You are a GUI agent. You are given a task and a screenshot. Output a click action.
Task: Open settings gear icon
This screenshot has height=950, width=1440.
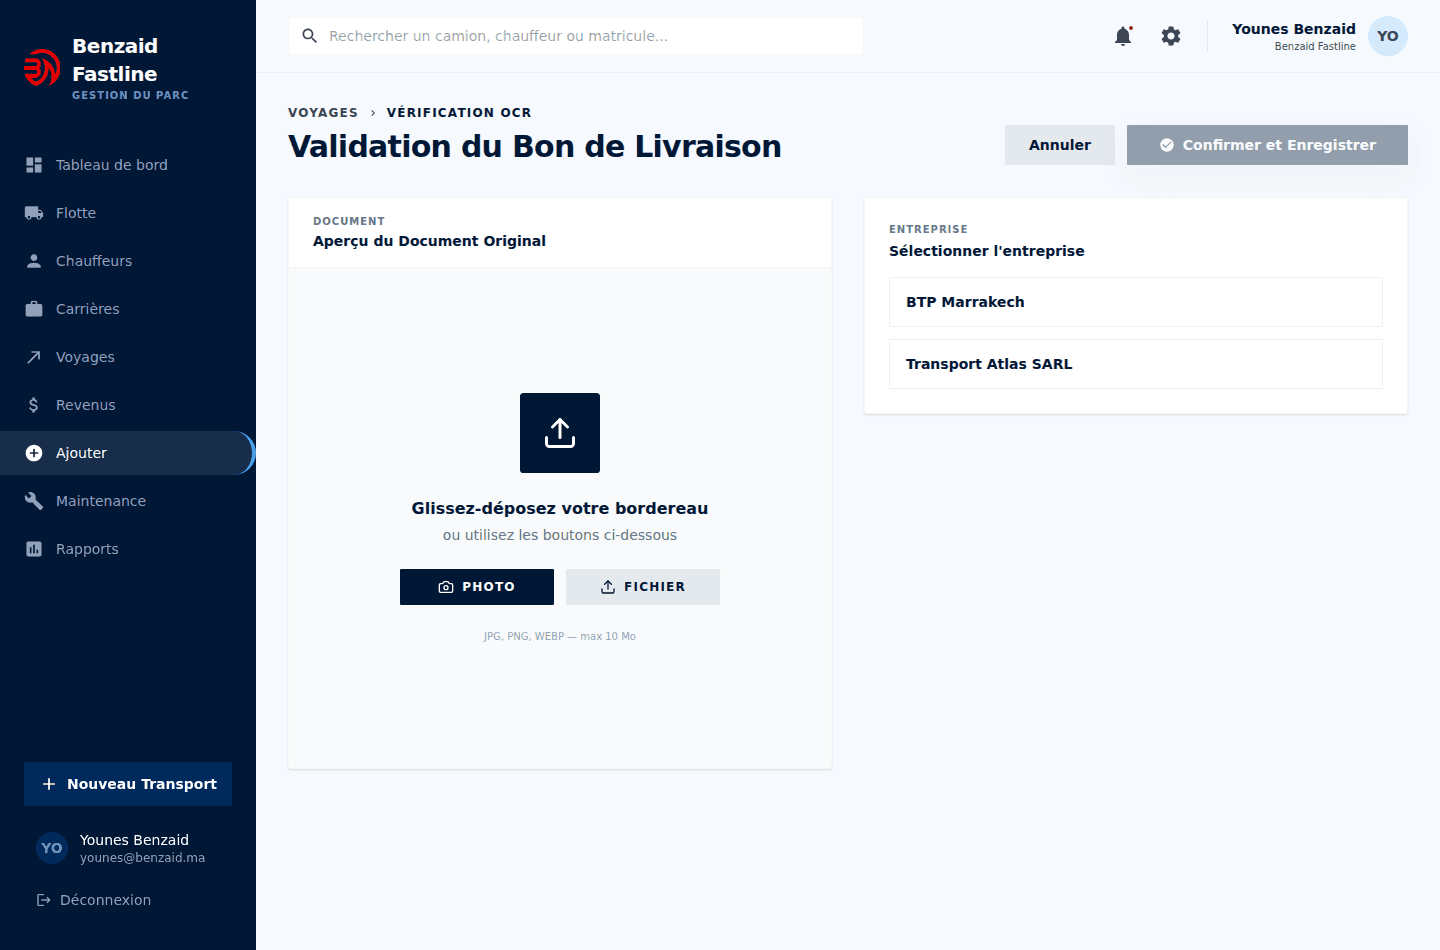[x=1171, y=36]
